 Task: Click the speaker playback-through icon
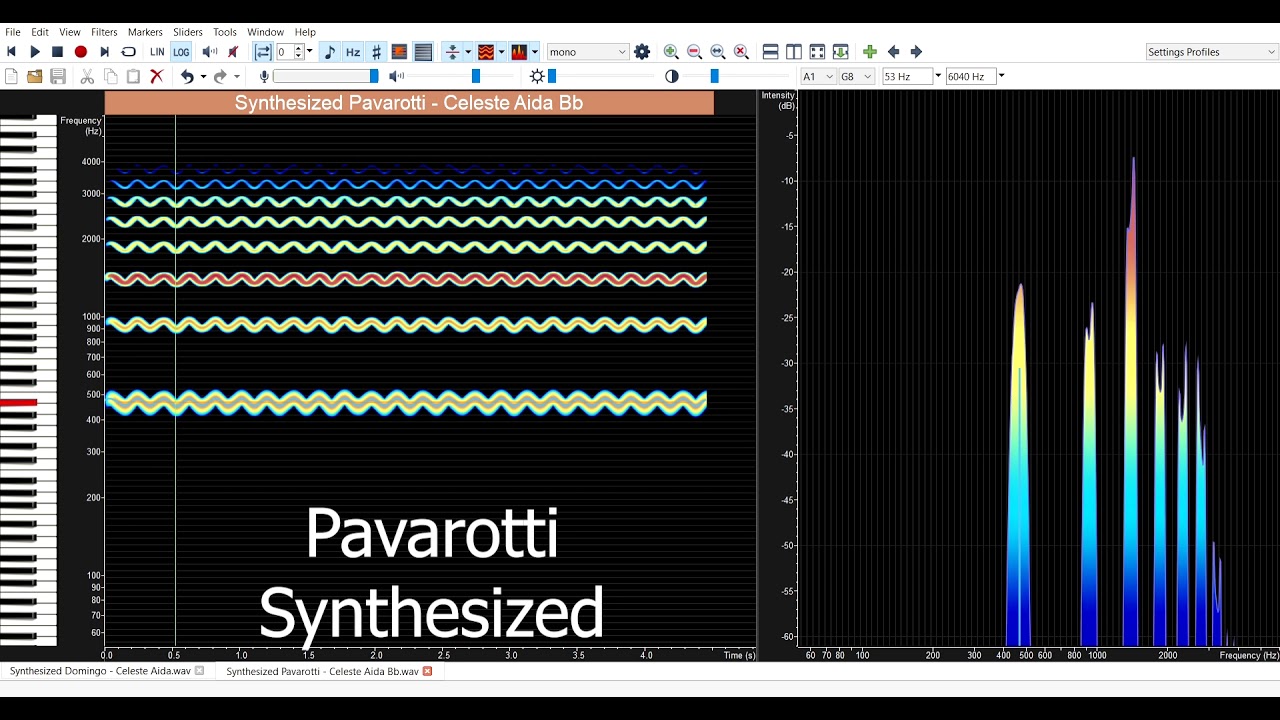click(210, 52)
